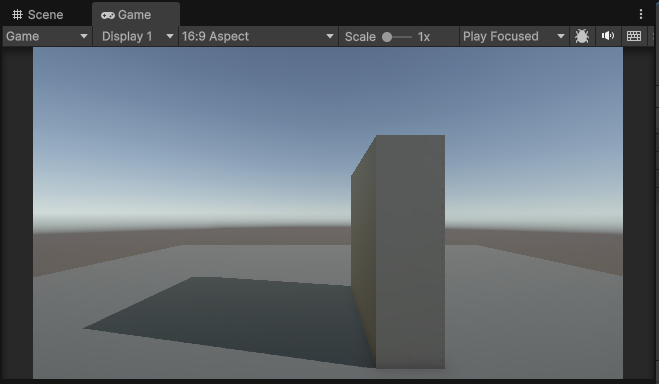
Task: Click the grid icon on Scene tab
Action: (x=17, y=15)
